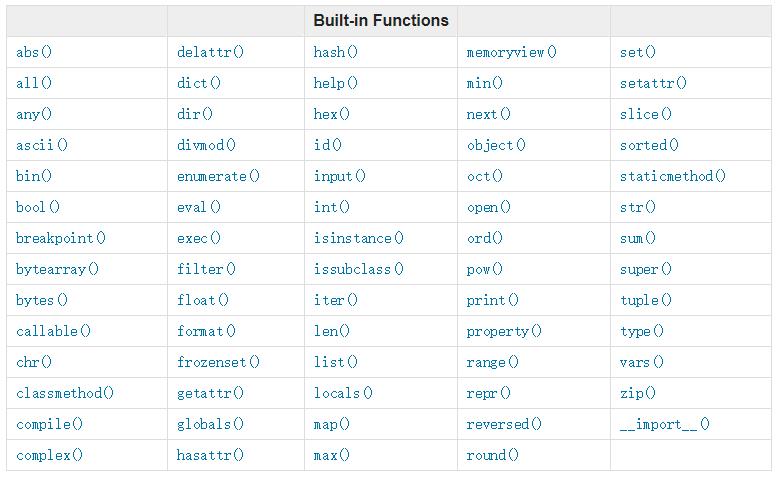Select the memoryview() link
This screenshot has width=782, height=486.
511,52
